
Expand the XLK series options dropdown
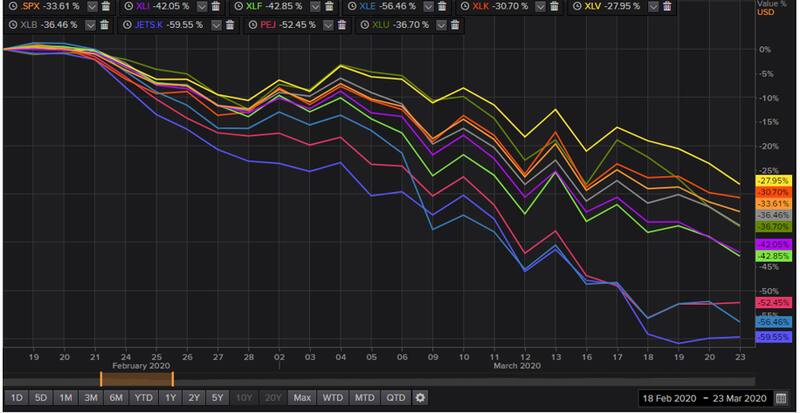point(542,7)
